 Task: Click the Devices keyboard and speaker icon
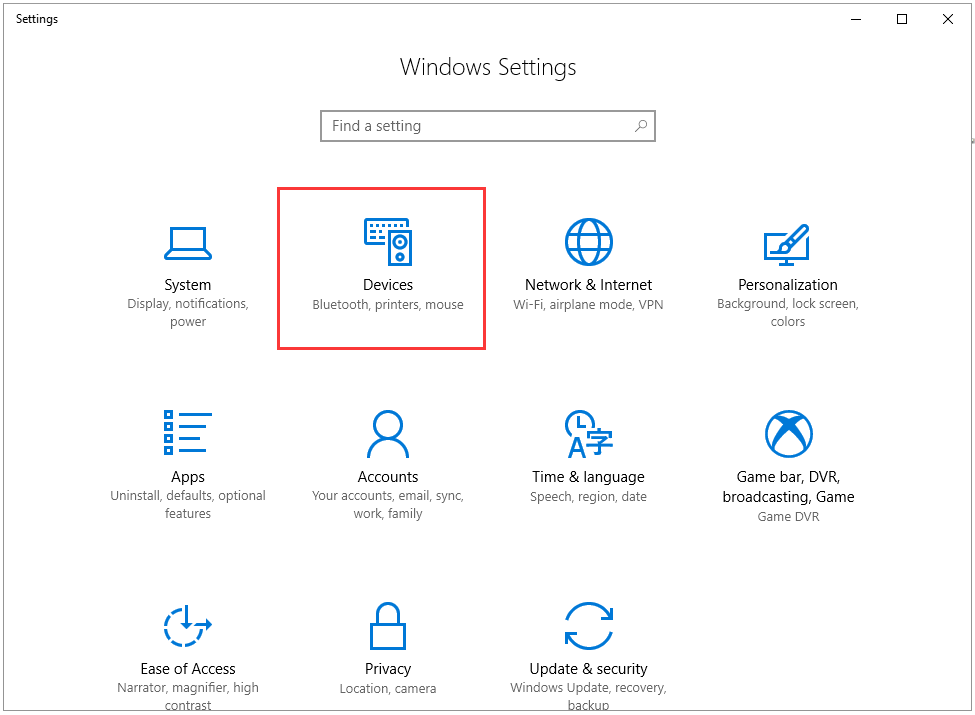[x=388, y=241]
